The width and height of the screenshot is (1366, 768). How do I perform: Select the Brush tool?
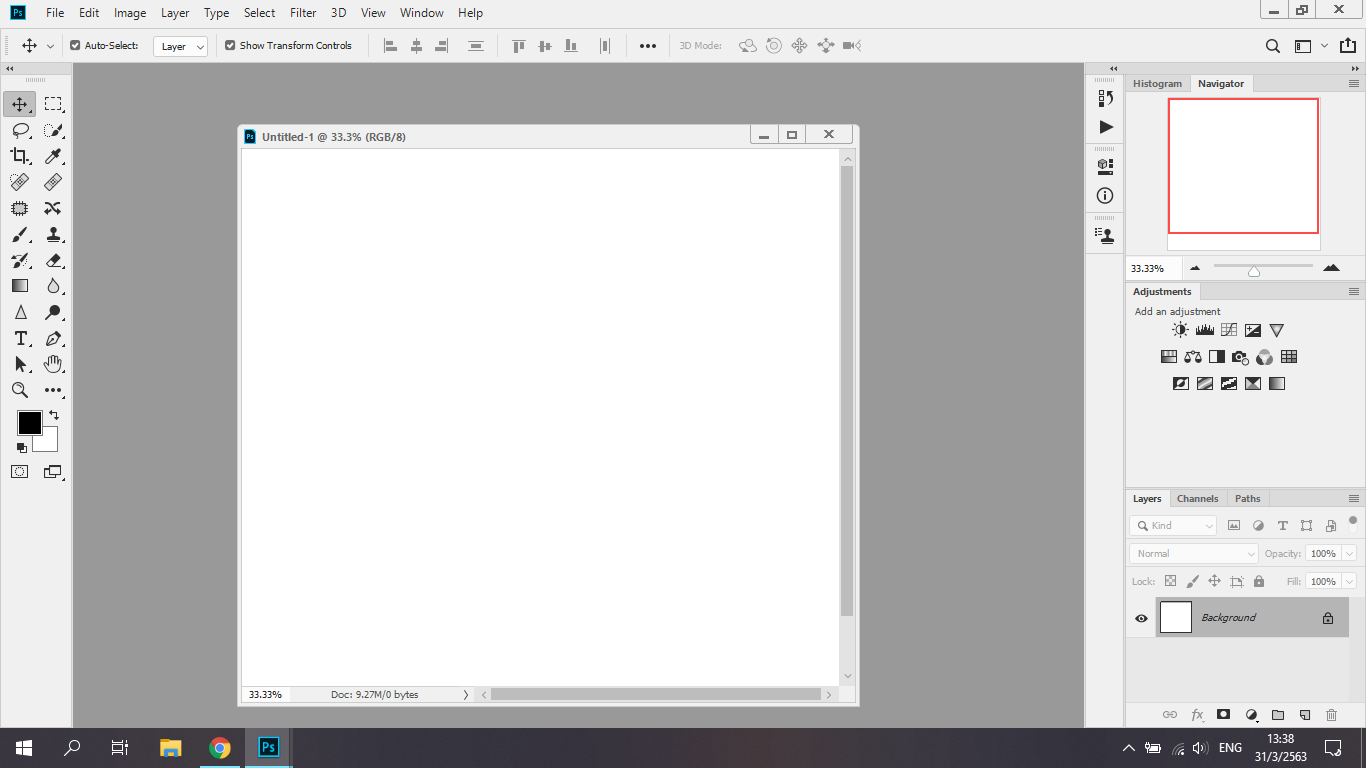(x=20, y=234)
